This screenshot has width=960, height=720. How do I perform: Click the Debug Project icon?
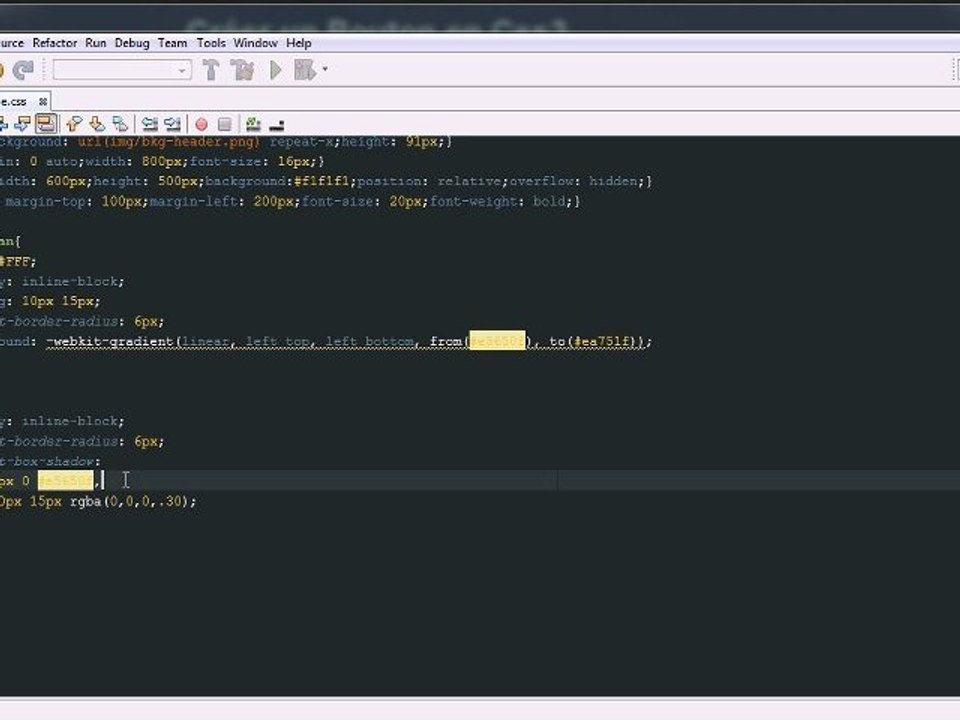pos(305,70)
